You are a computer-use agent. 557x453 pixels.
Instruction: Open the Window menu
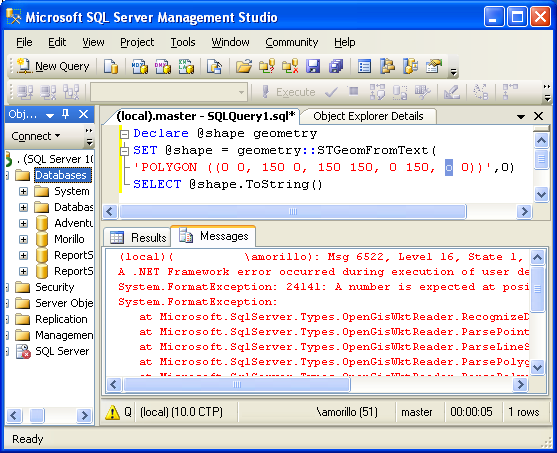(231, 42)
